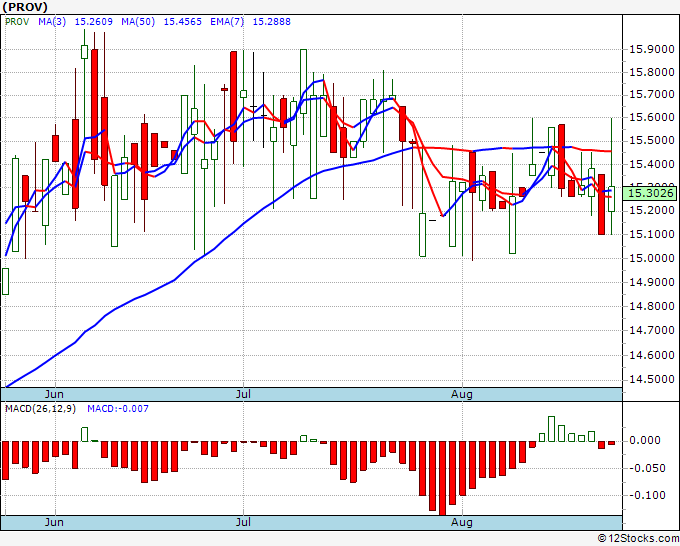
Task: Click Aug on the MACD panel time axis
Action: (461, 522)
